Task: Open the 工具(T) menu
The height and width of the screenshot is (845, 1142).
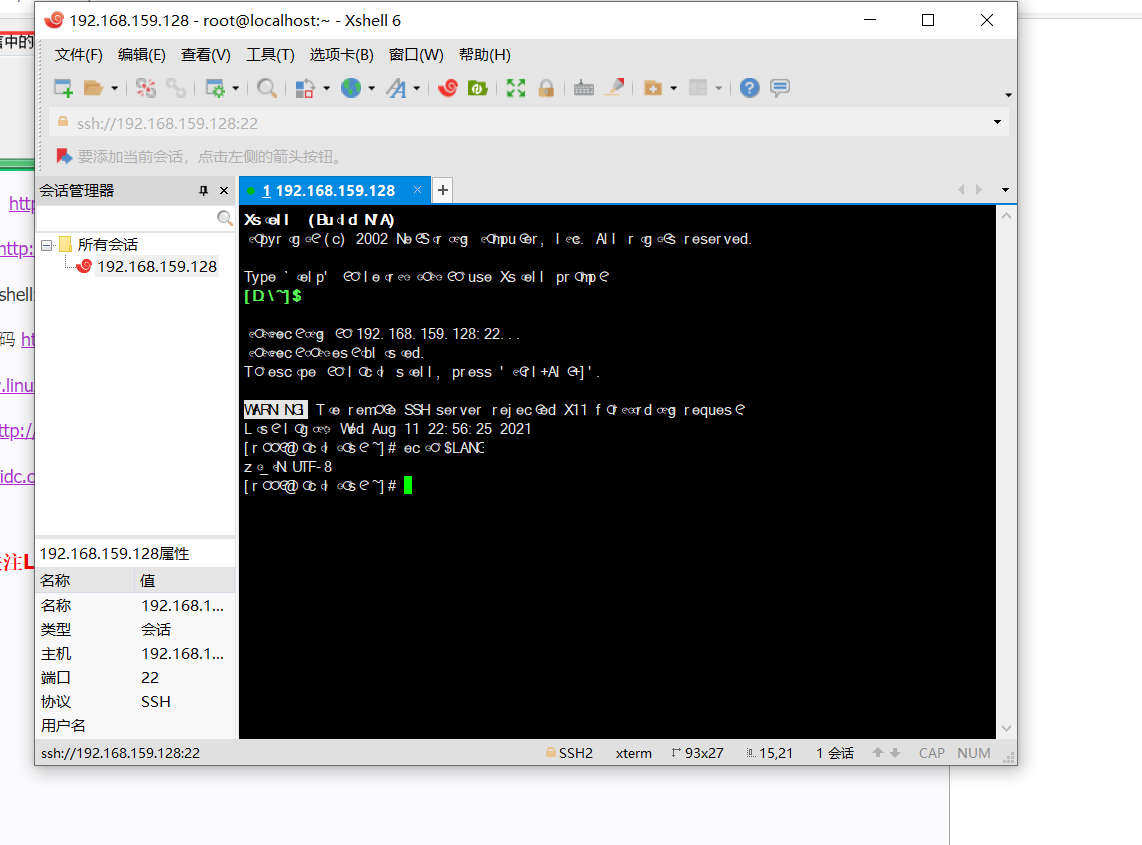Action: 270,55
